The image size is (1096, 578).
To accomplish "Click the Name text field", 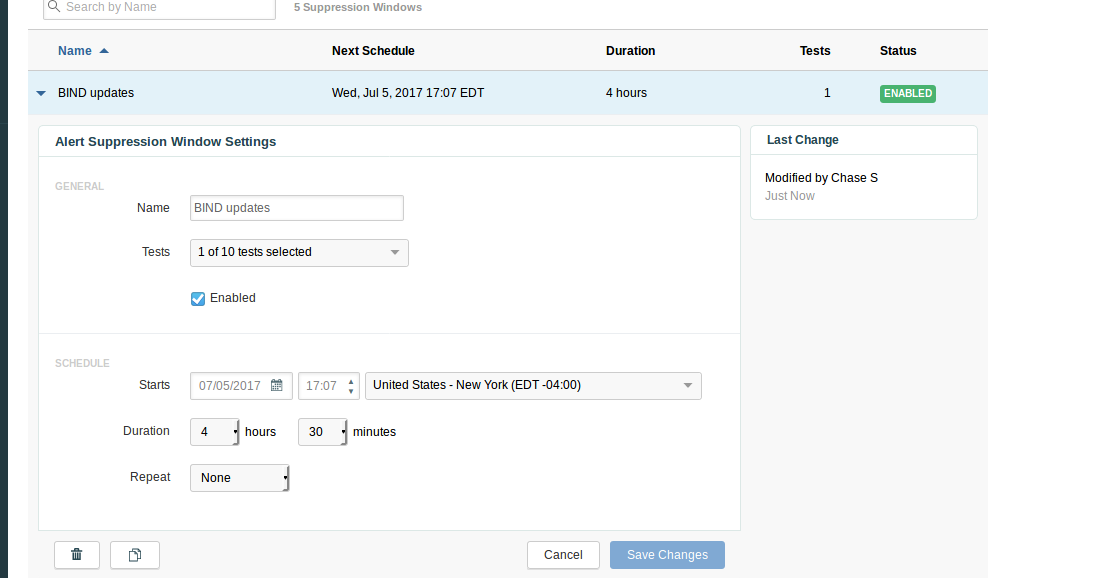I will coord(296,208).
